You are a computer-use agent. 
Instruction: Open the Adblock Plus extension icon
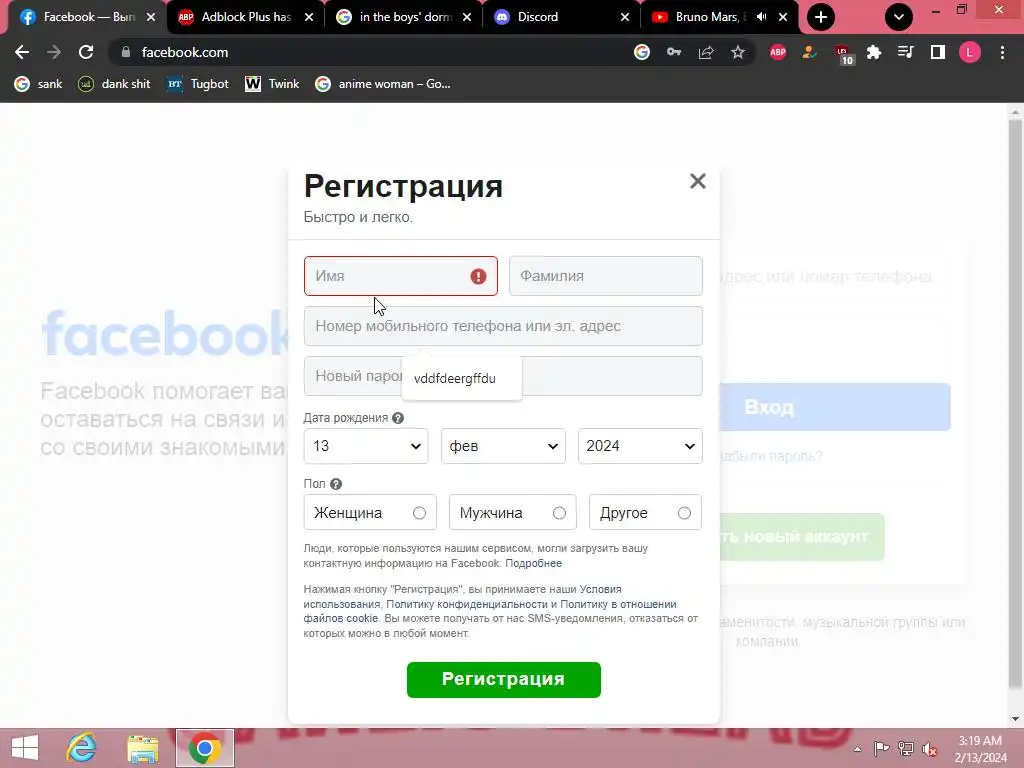click(x=778, y=52)
